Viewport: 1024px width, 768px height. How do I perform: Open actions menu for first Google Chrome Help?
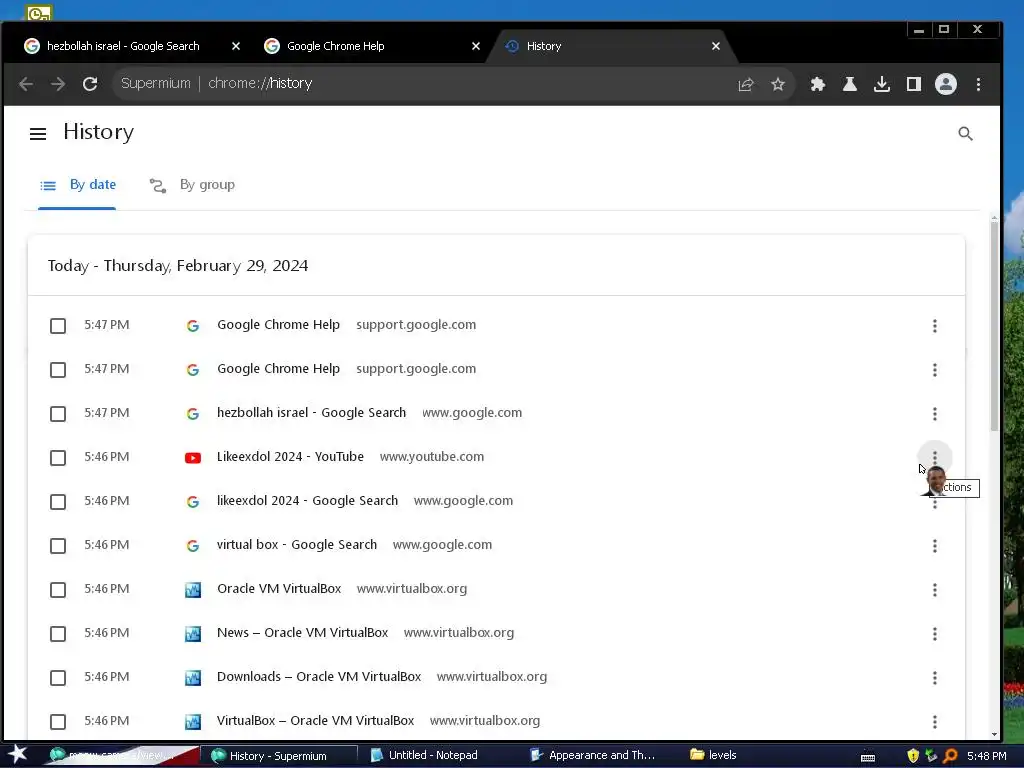tap(935, 326)
